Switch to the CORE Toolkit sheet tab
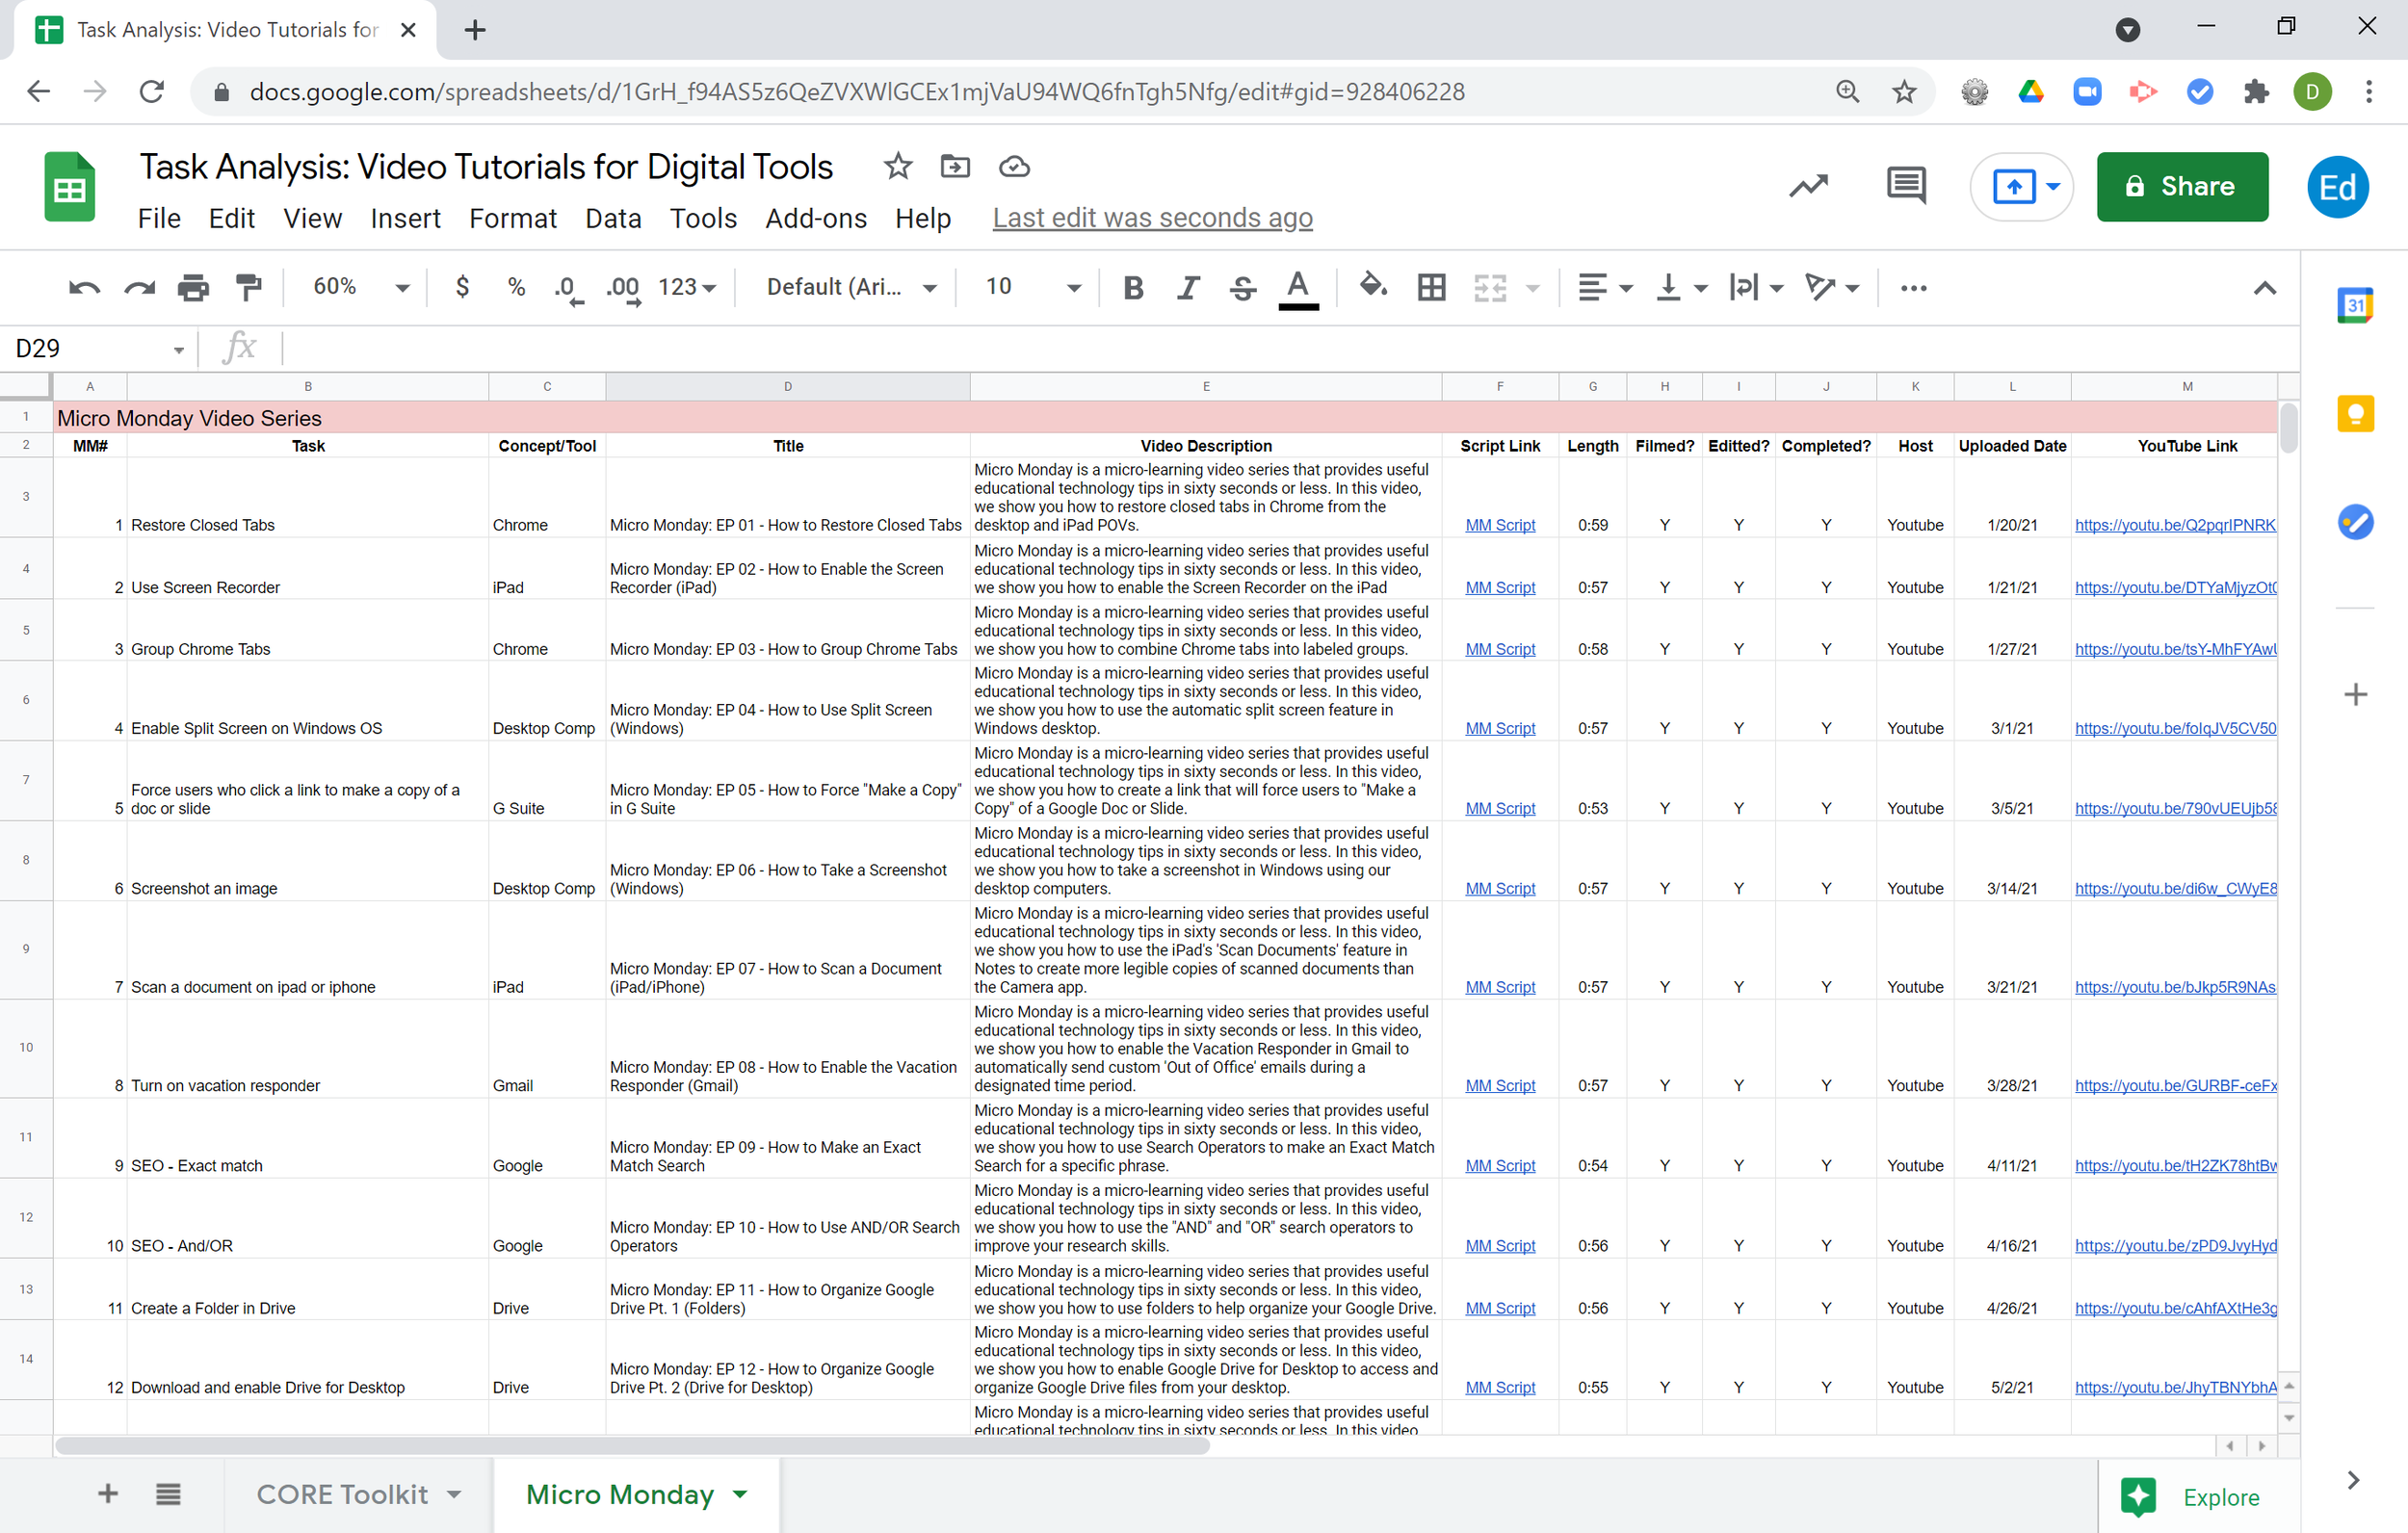 342,1494
